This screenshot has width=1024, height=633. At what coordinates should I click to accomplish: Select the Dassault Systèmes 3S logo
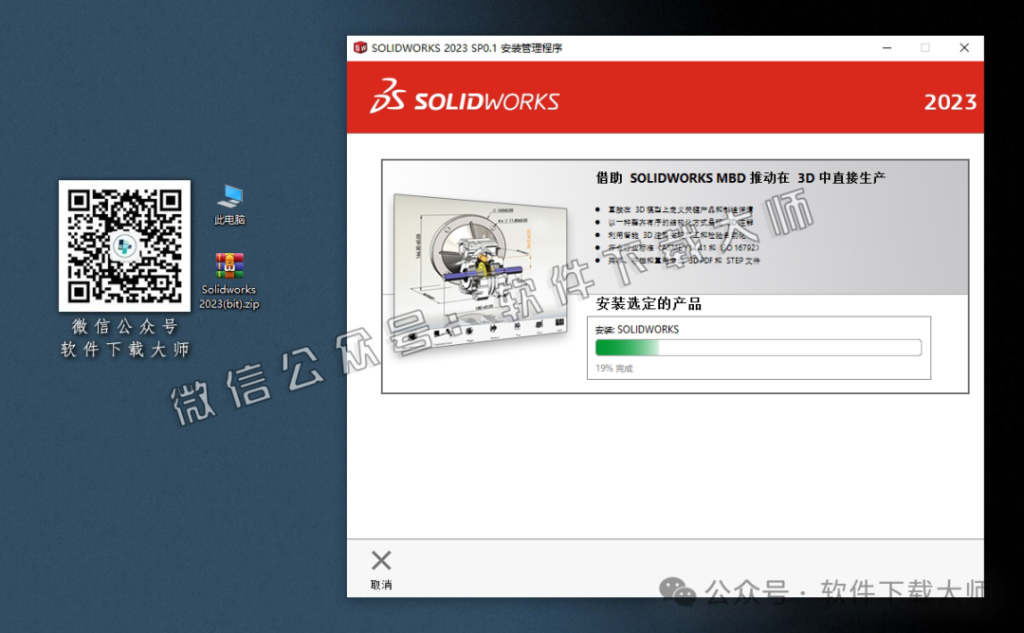point(391,98)
